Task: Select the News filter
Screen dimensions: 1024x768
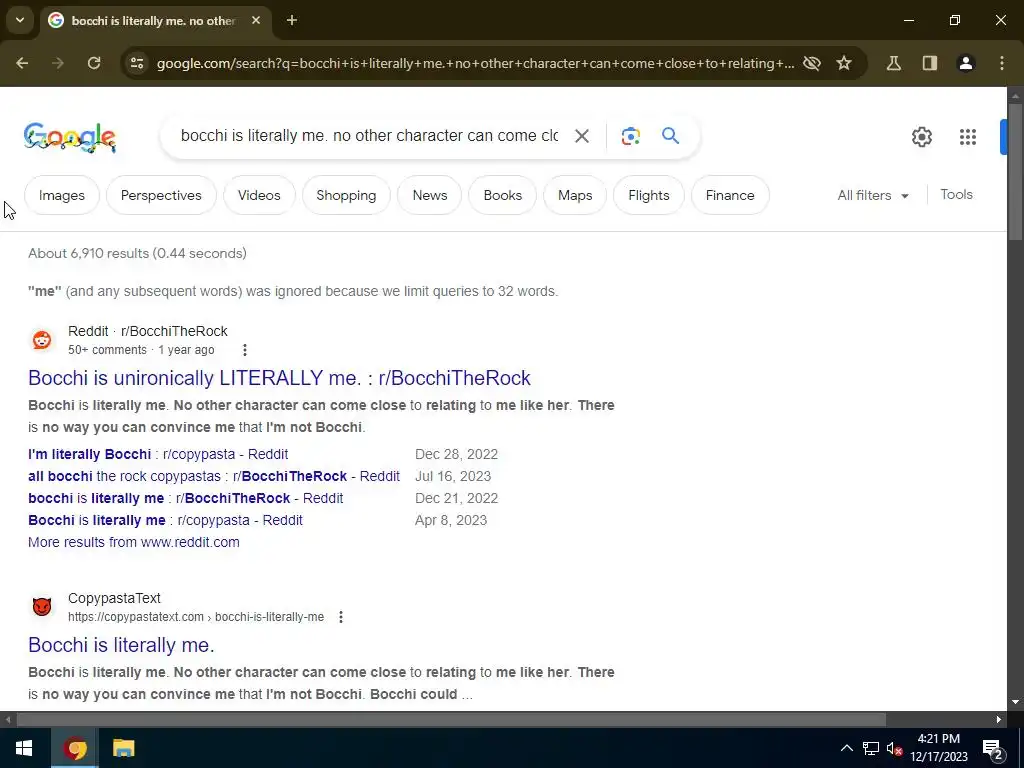Action: pos(430,195)
